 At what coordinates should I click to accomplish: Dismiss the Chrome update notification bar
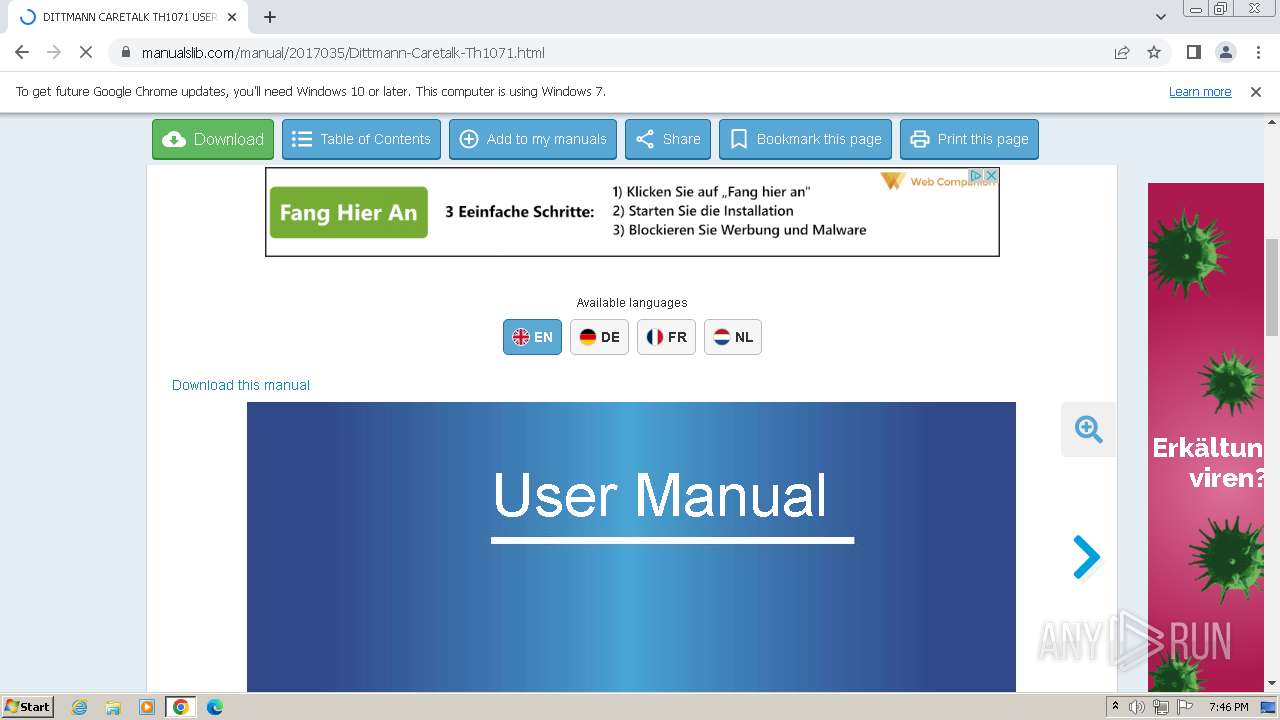click(x=1256, y=91)
